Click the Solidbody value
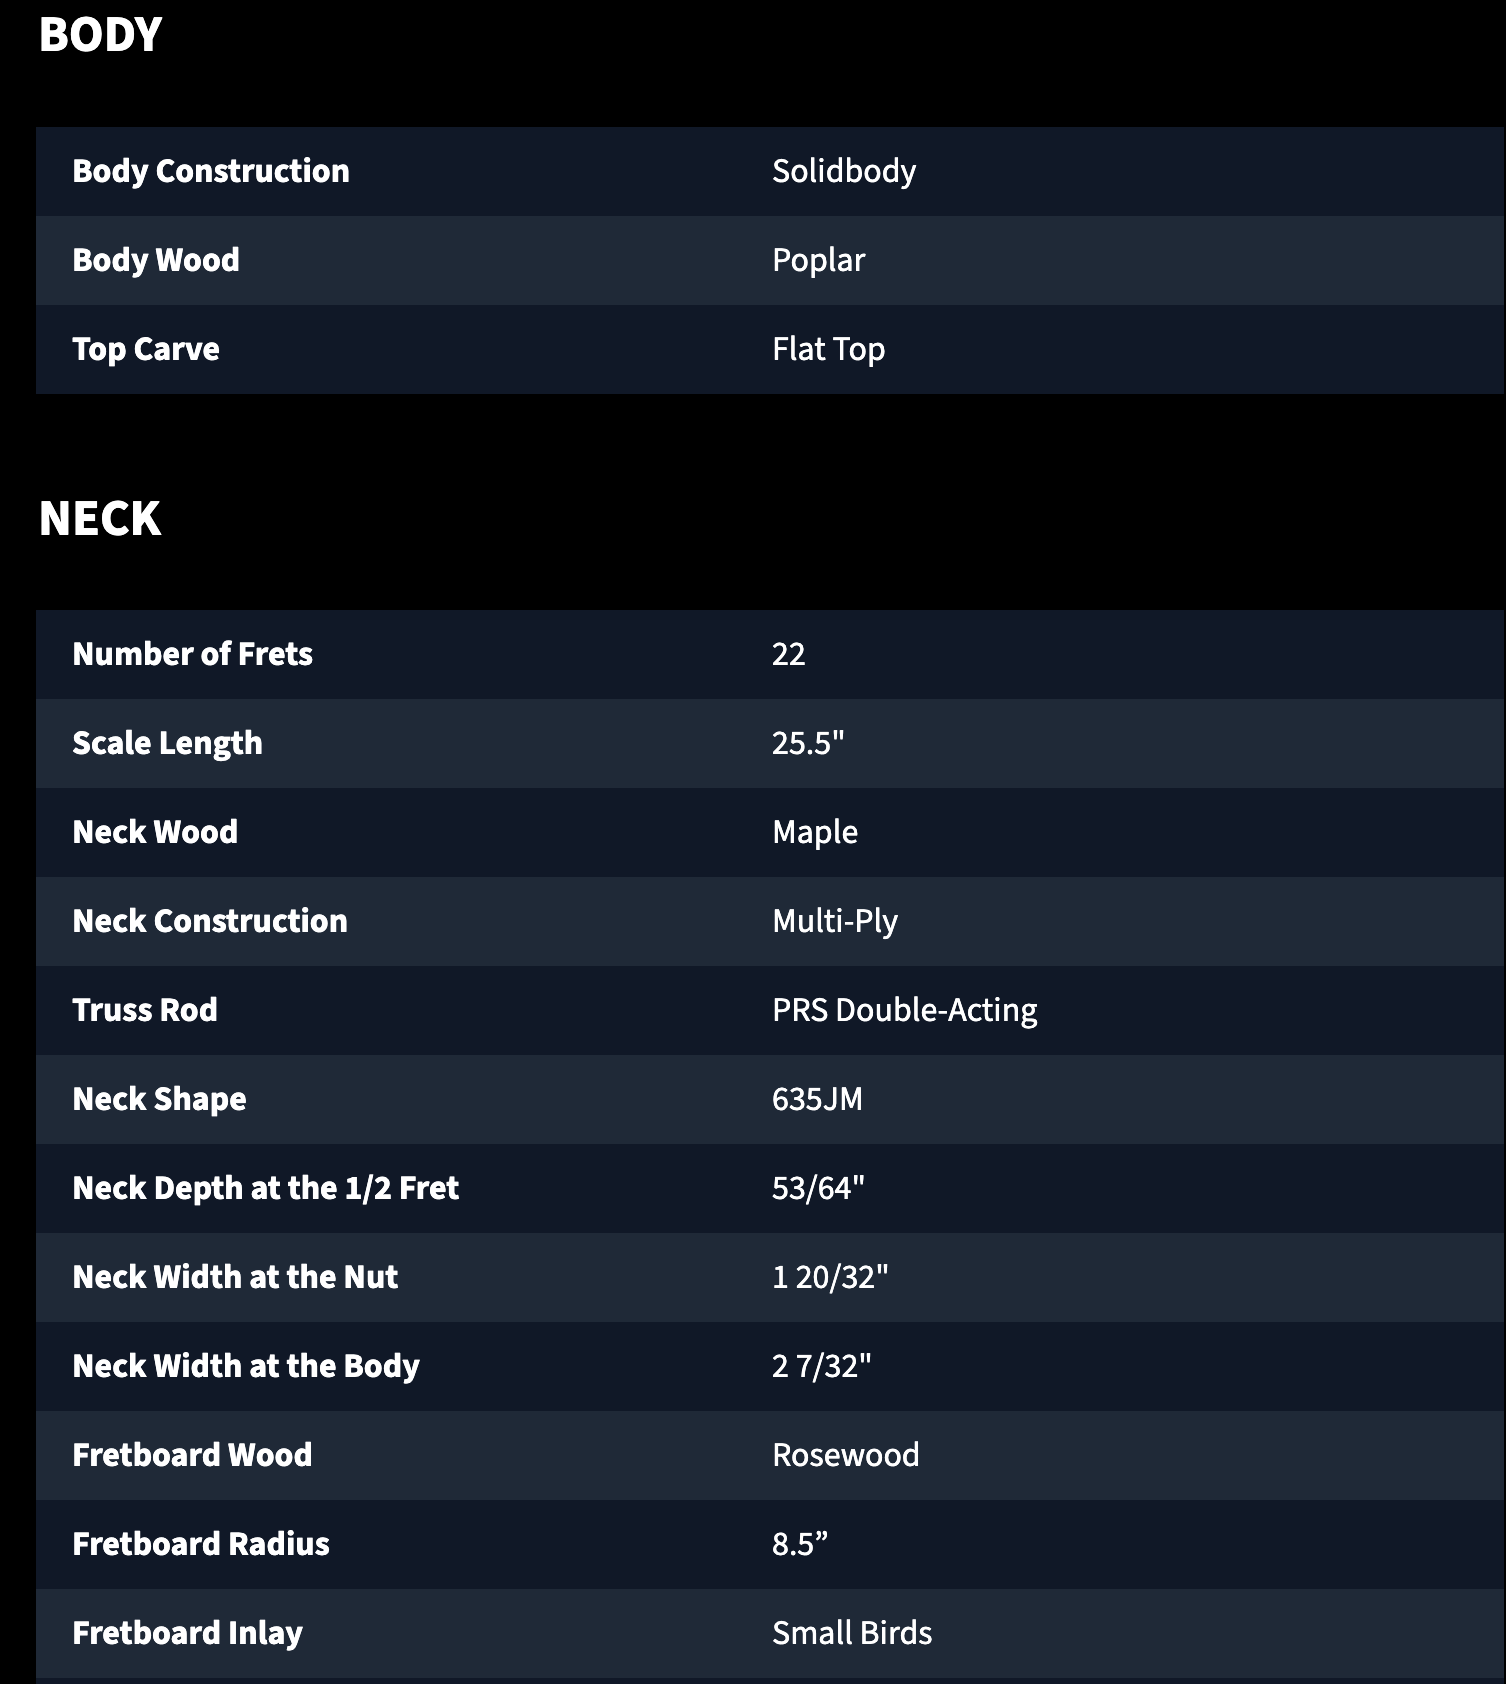1506x1684 pixels. pos(844,171)
